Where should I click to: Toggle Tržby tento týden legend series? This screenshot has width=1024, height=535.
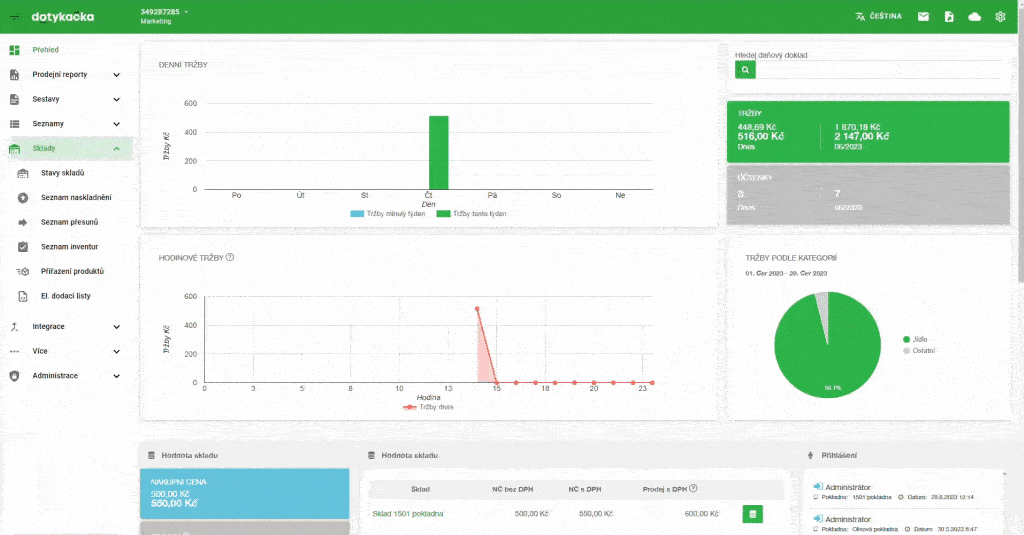coord(472,214)
